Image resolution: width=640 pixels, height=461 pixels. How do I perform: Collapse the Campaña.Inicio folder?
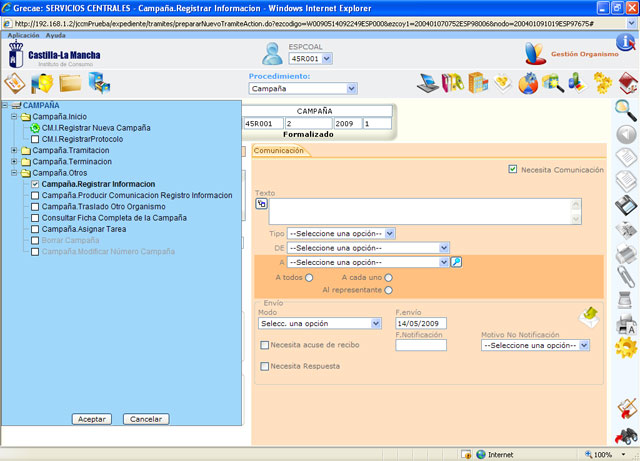[x=14, y=117]
